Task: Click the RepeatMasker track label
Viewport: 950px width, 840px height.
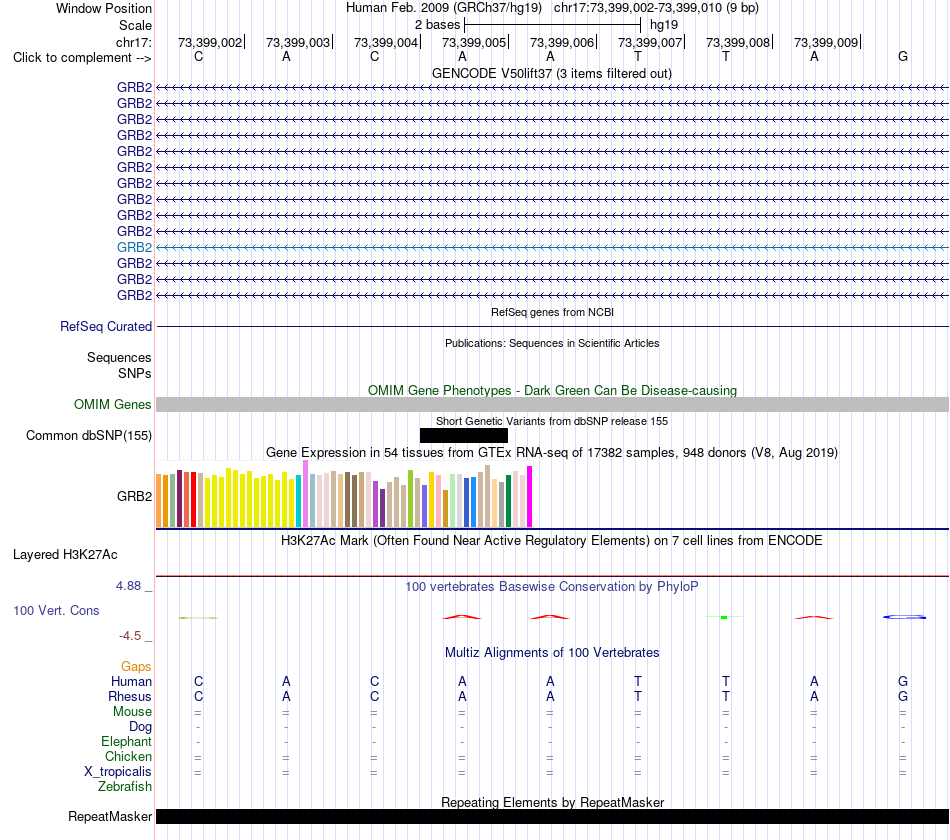Action: (110, 816)
